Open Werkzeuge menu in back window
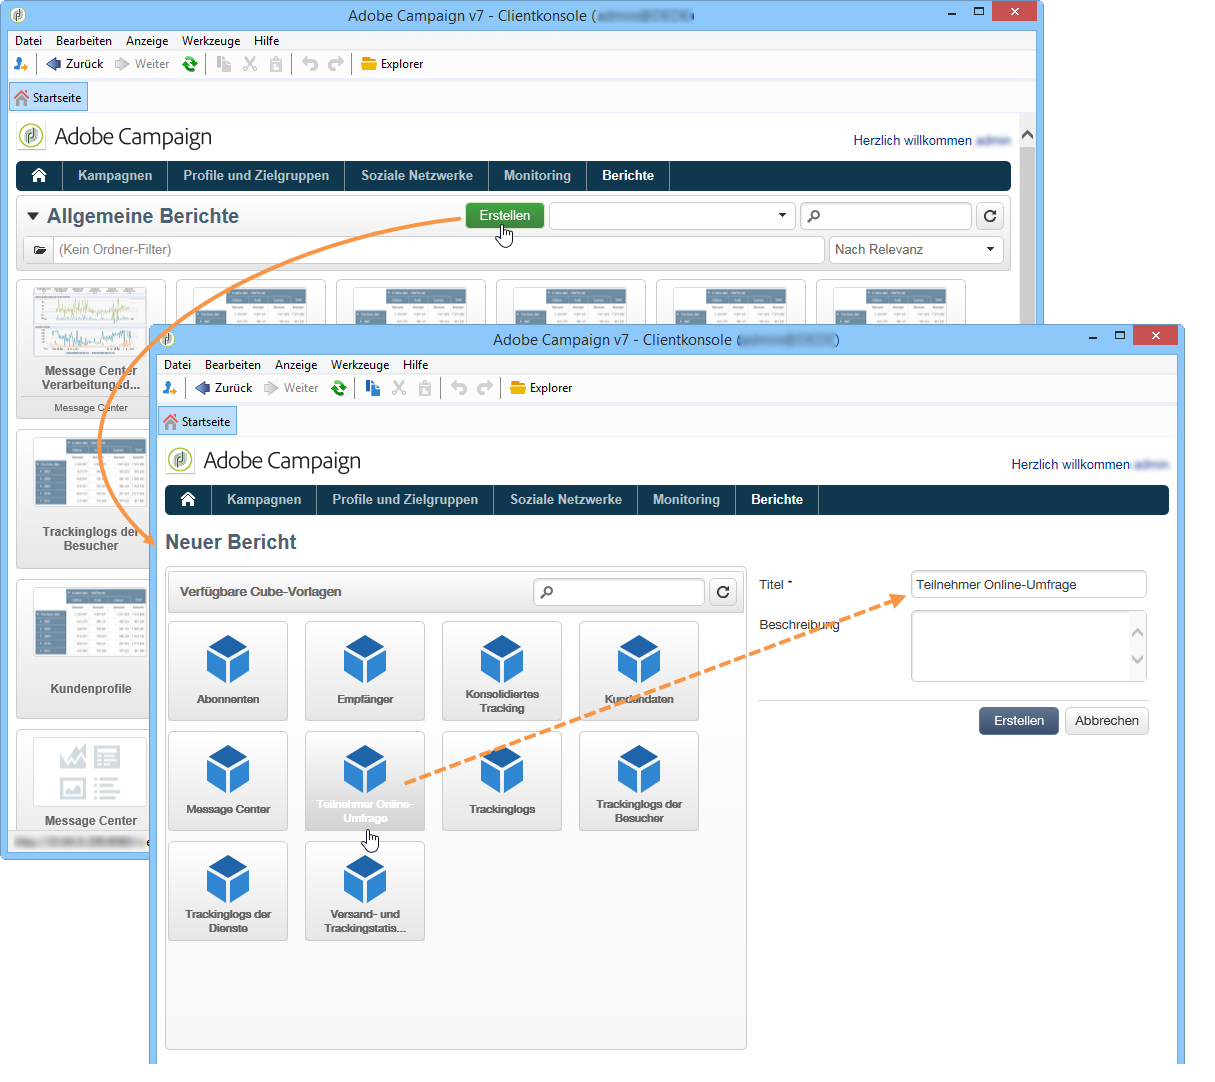 (211, 41)
